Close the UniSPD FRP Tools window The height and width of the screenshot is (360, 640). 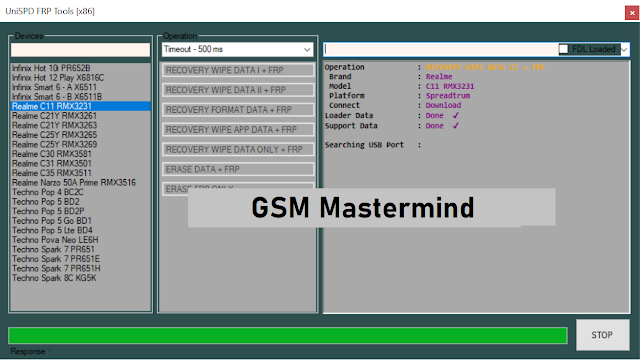[x=632, y=13]
